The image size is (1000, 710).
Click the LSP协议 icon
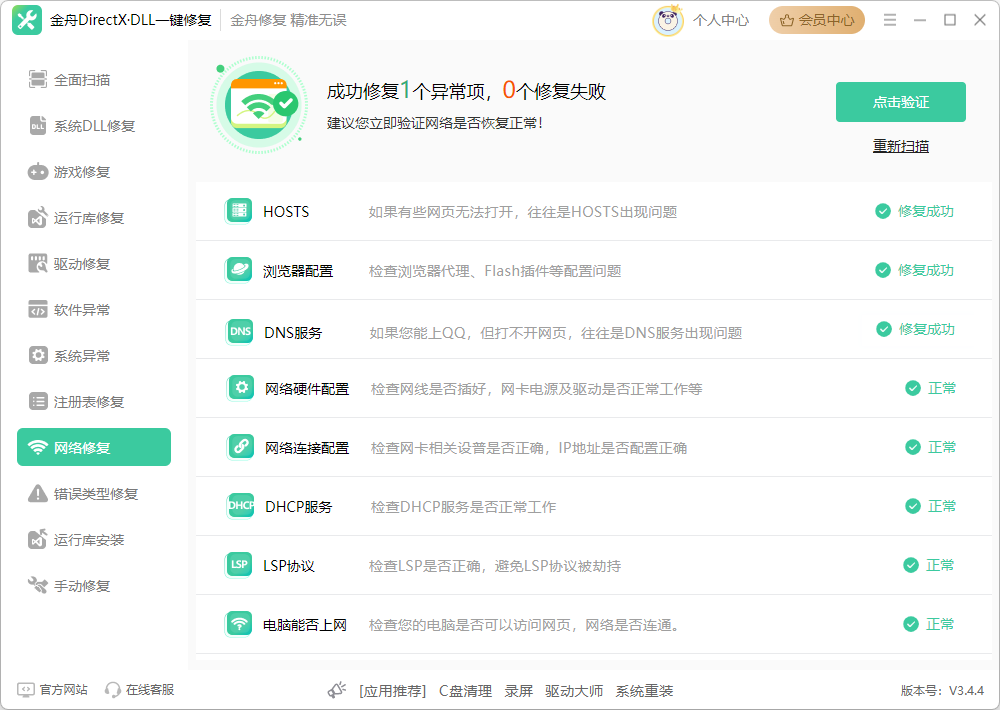239,565
